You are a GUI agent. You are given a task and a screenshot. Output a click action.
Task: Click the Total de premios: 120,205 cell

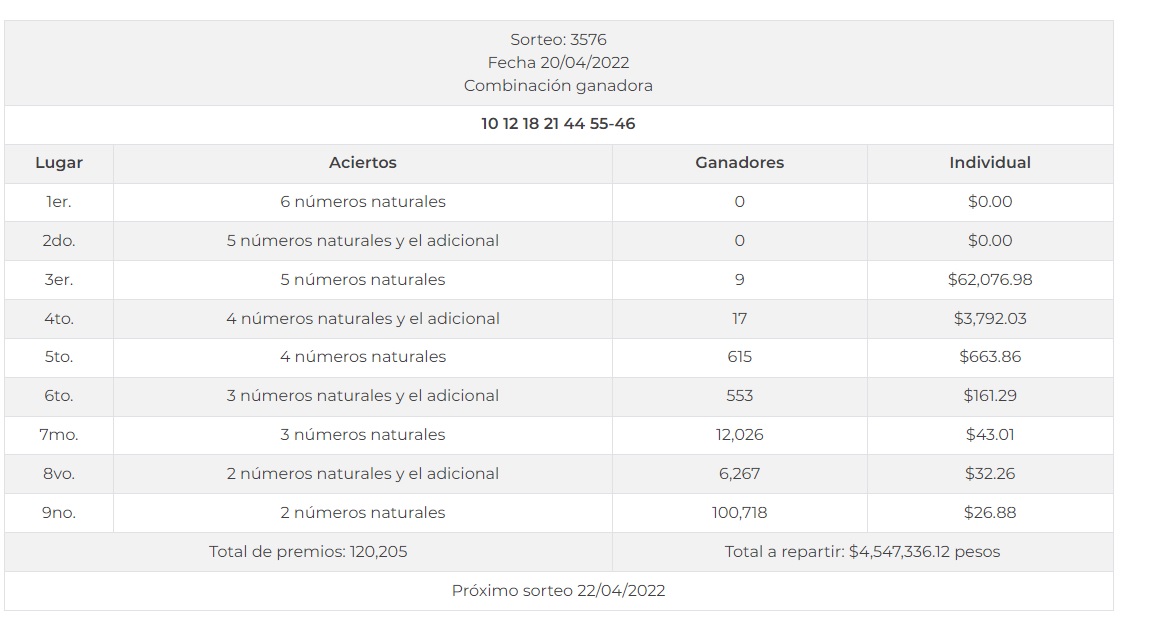click(x=308, y=552)
